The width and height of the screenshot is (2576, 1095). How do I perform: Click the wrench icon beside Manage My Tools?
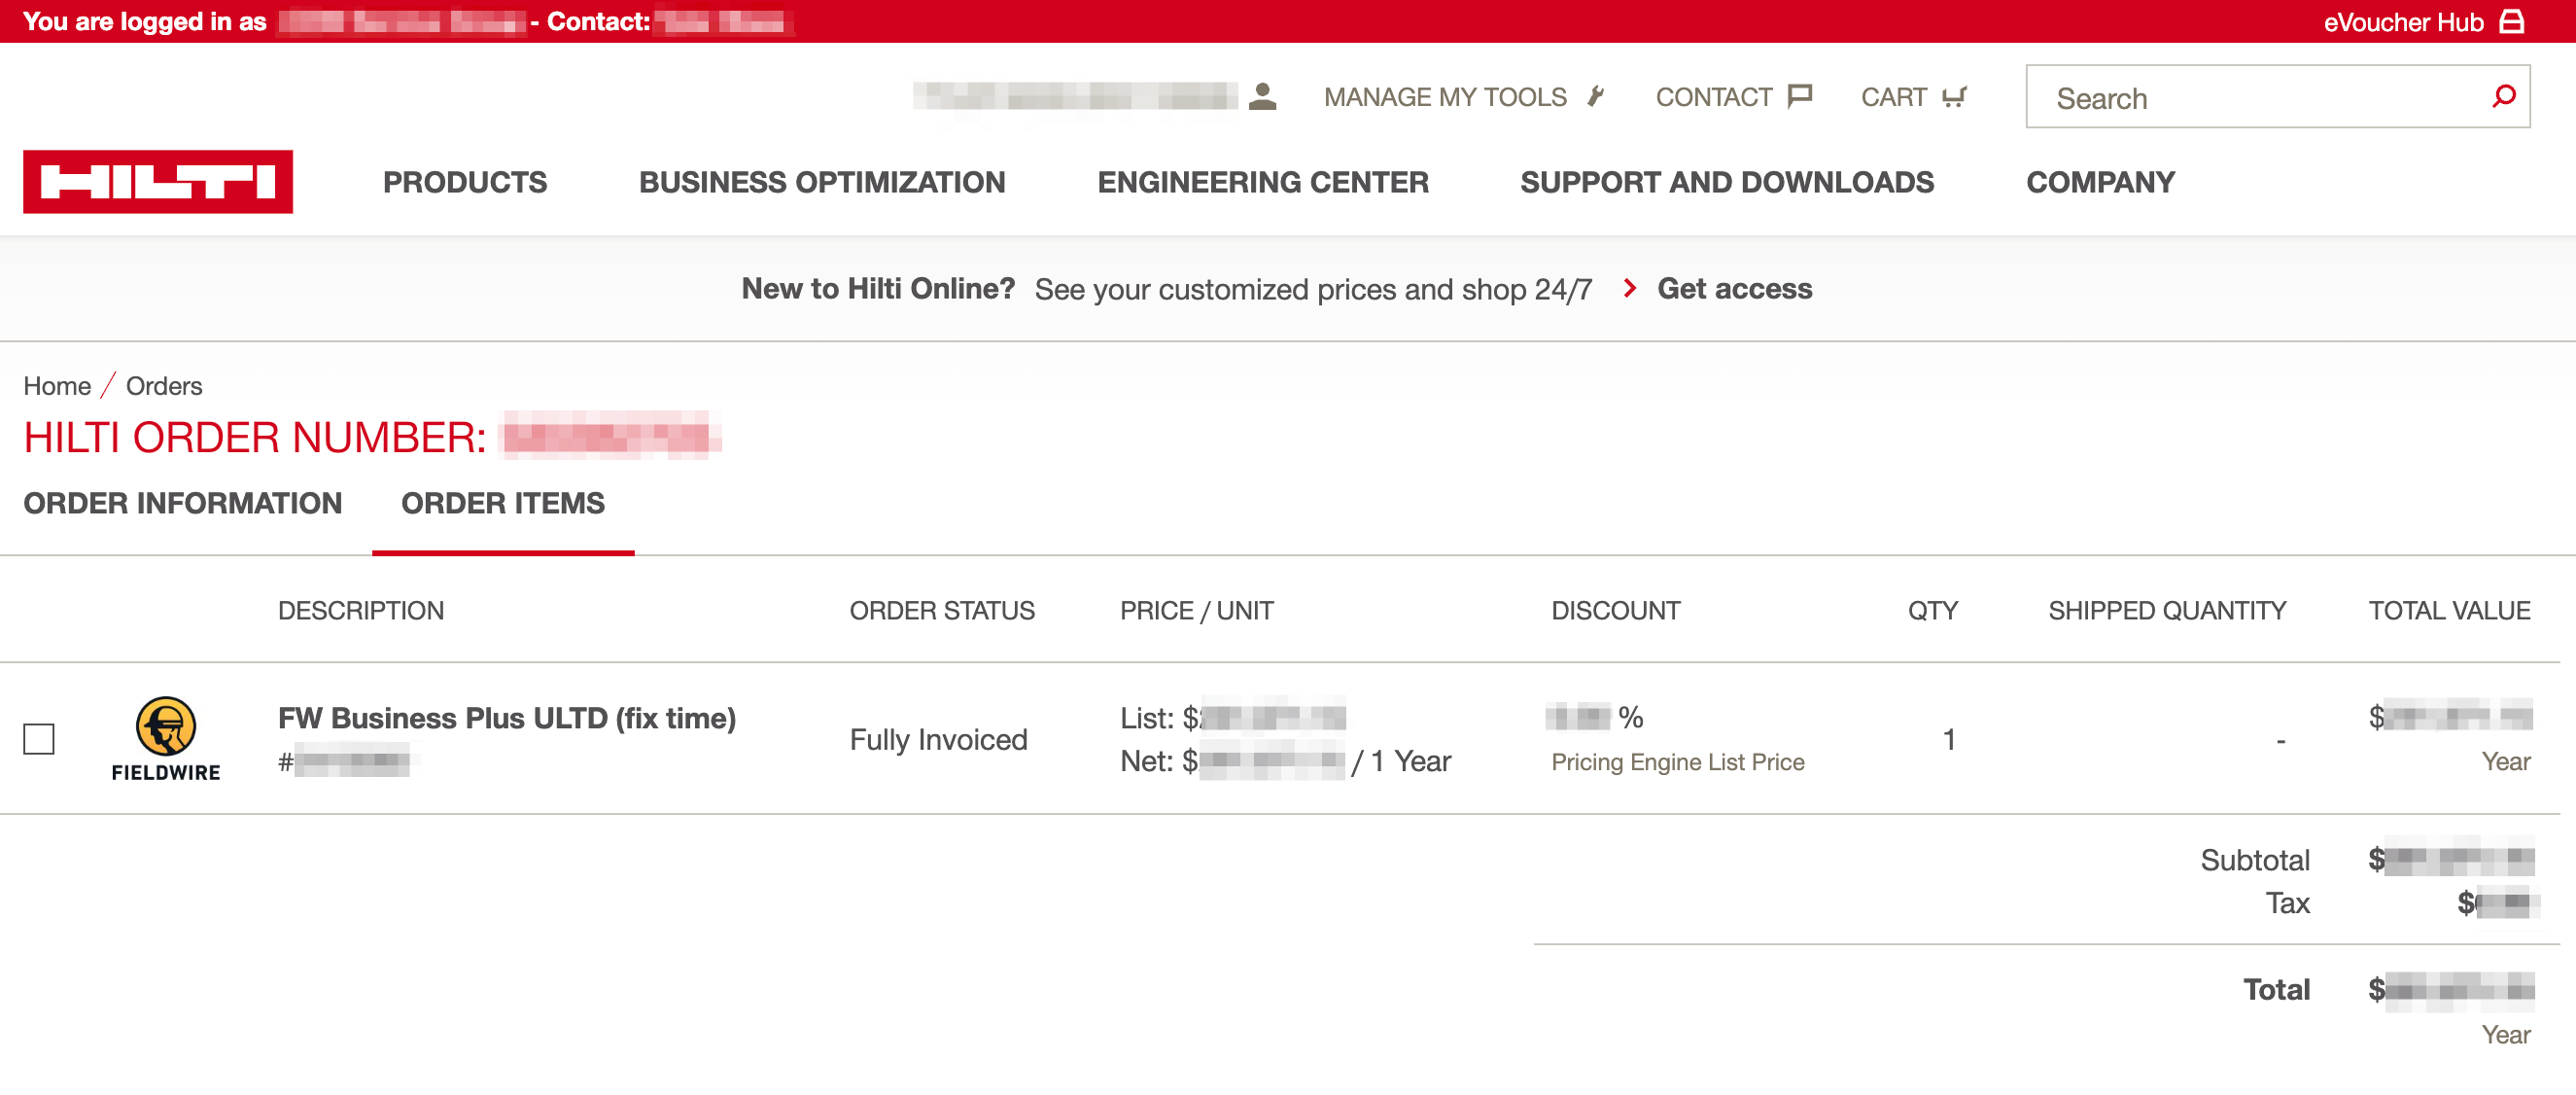pos(1596,96)
